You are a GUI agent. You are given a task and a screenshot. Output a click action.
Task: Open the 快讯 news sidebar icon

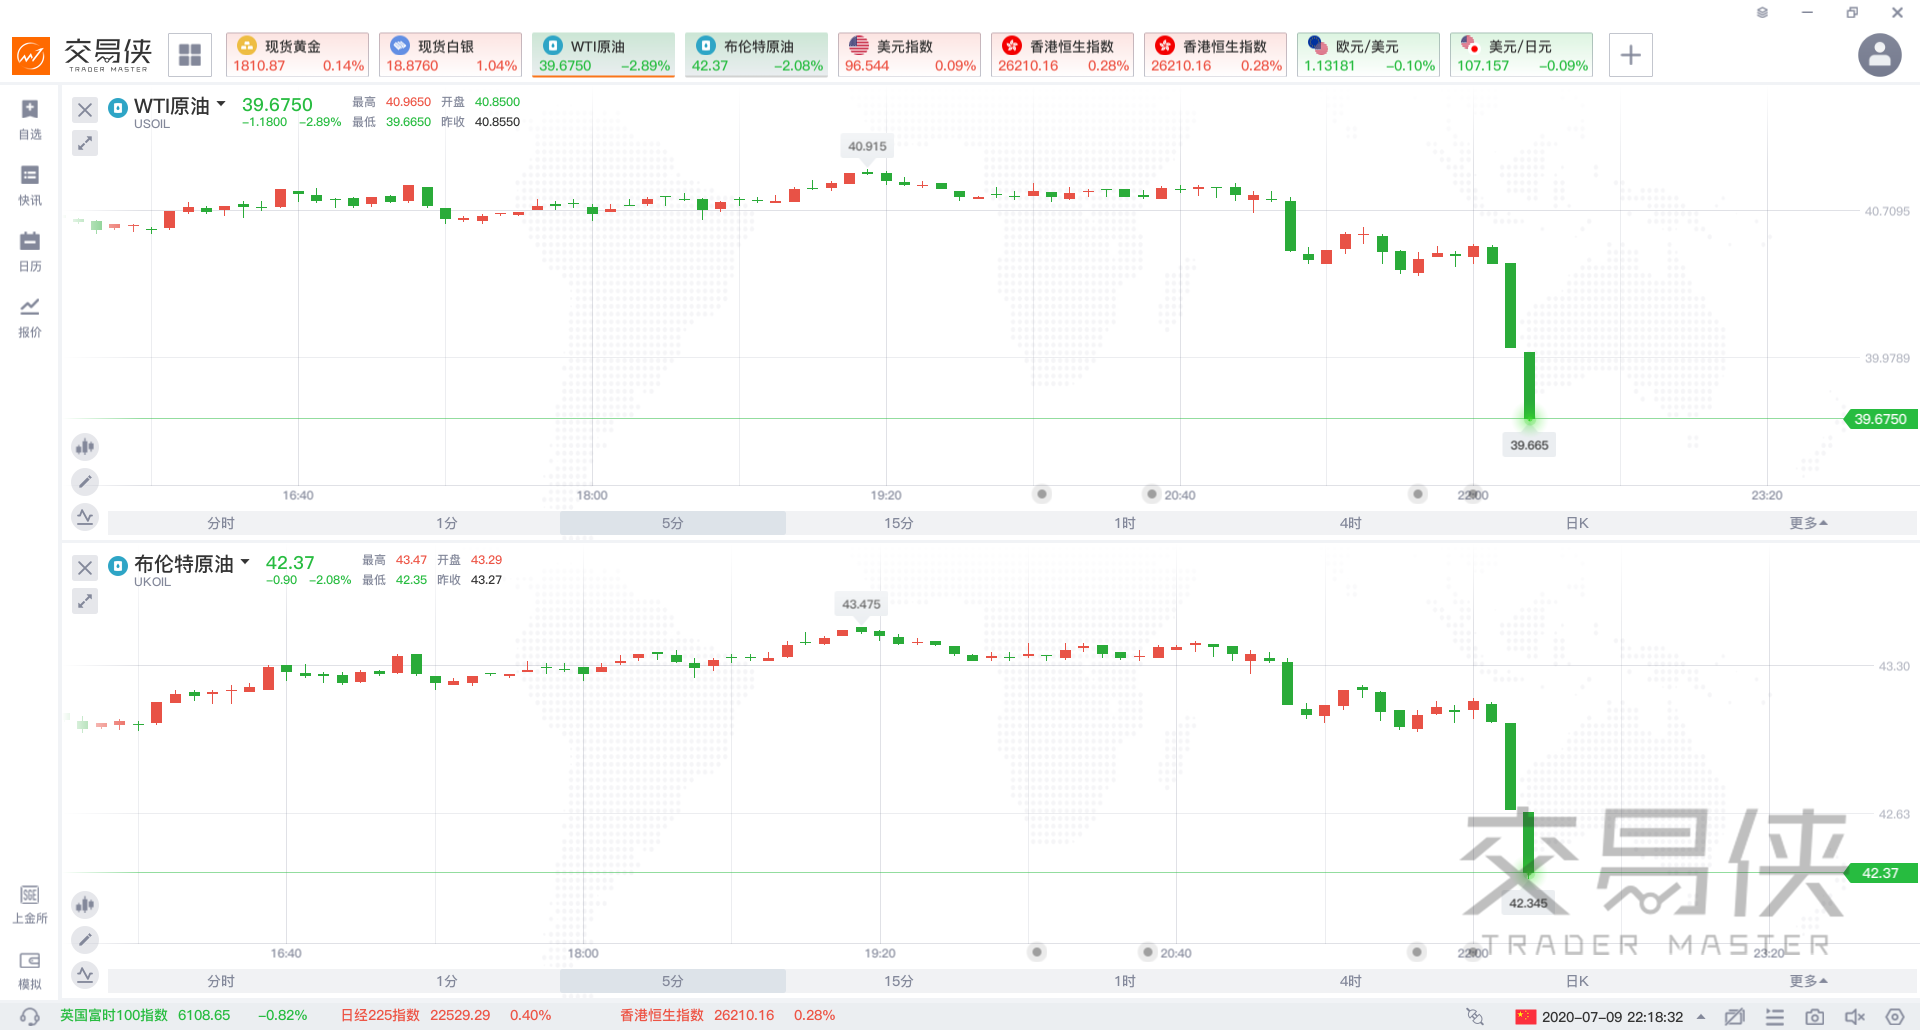click(x=30, y=184)
